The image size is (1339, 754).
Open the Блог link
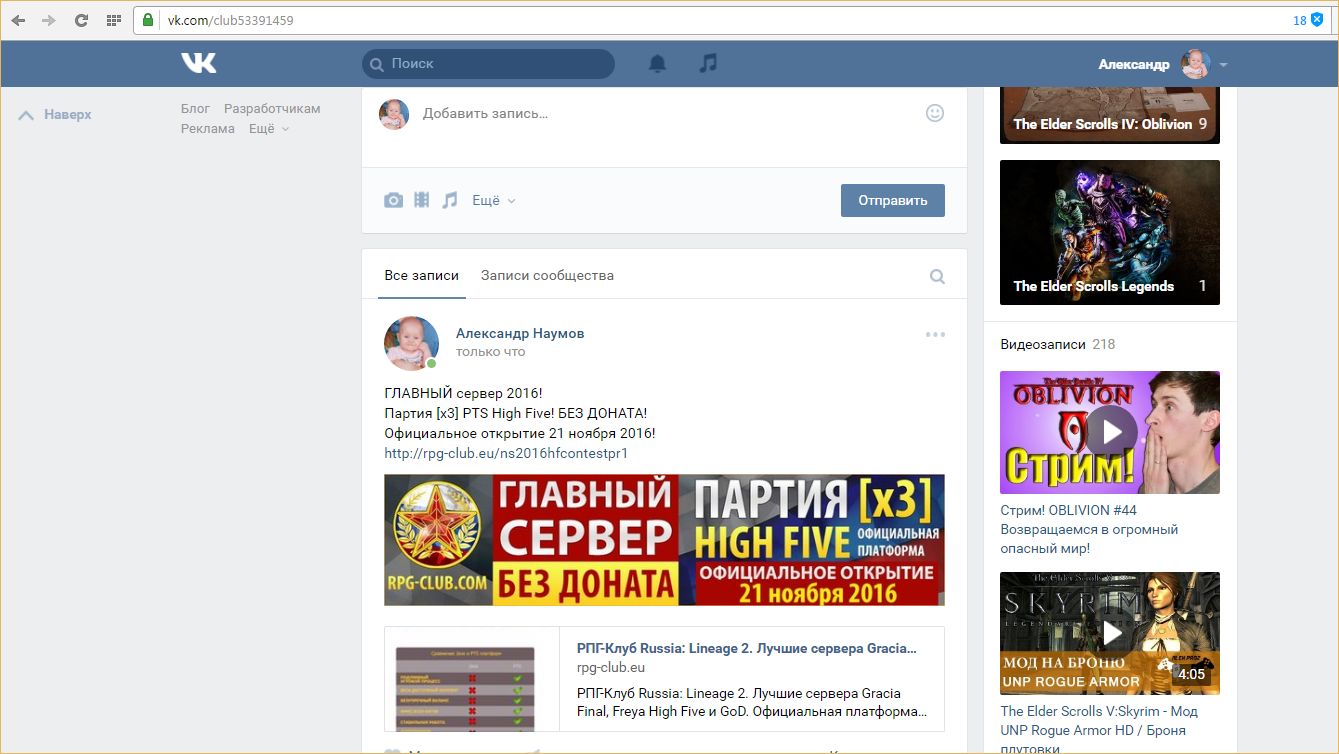point(195,108)
